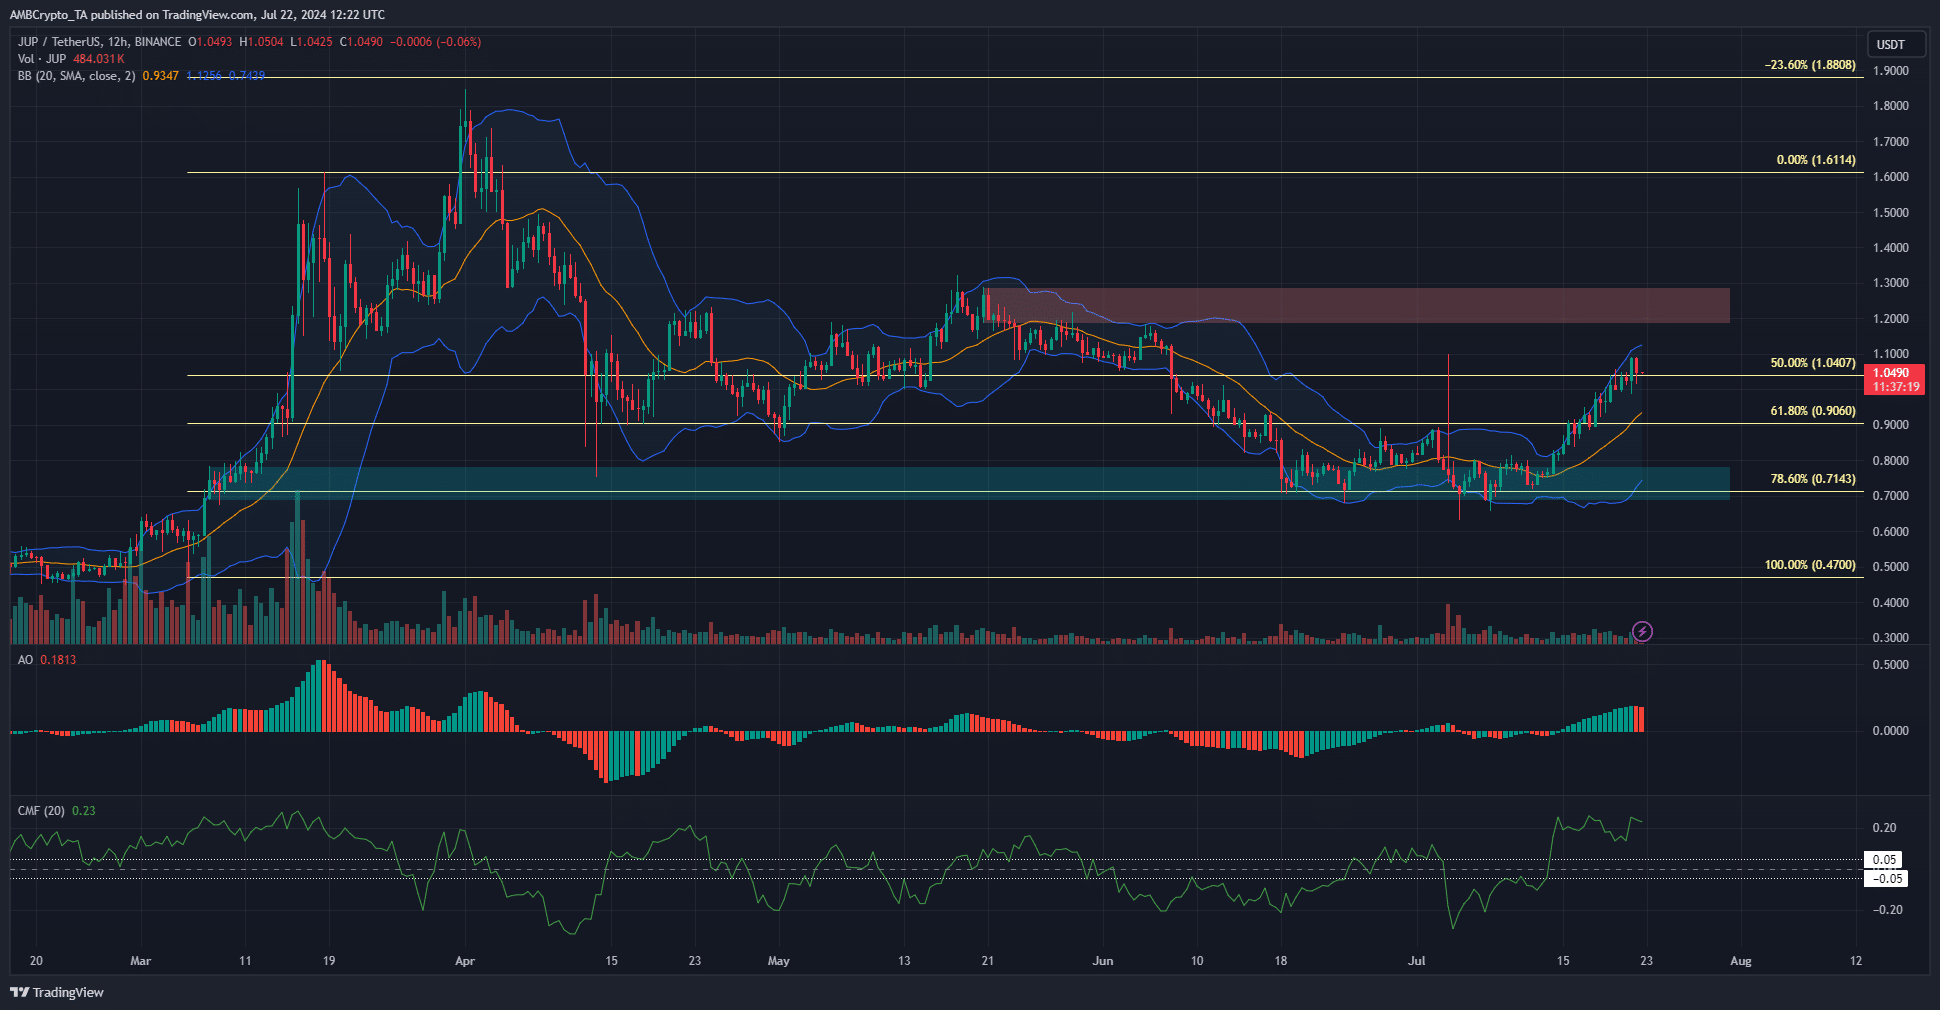Click the 0.3000 price axis label
Viewport: 1940px width, 1010px height.
1891,638
